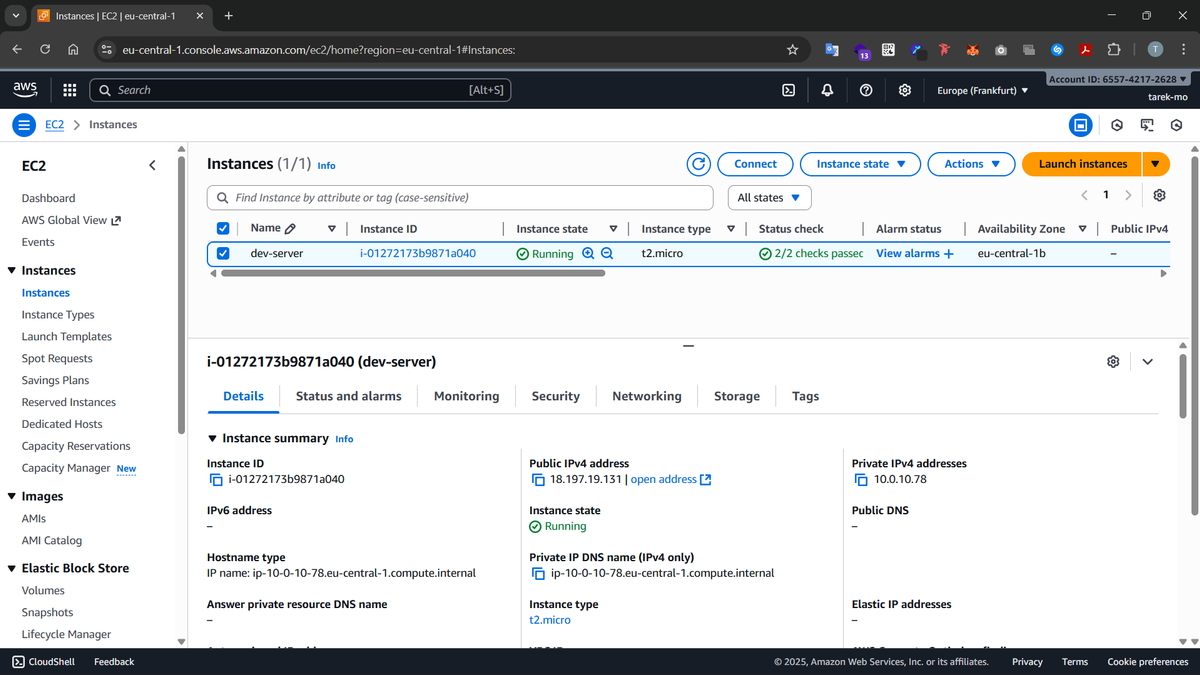Collapse the Instance summary section
This screenshot has height=675, width=1200.
pos(212,438)
